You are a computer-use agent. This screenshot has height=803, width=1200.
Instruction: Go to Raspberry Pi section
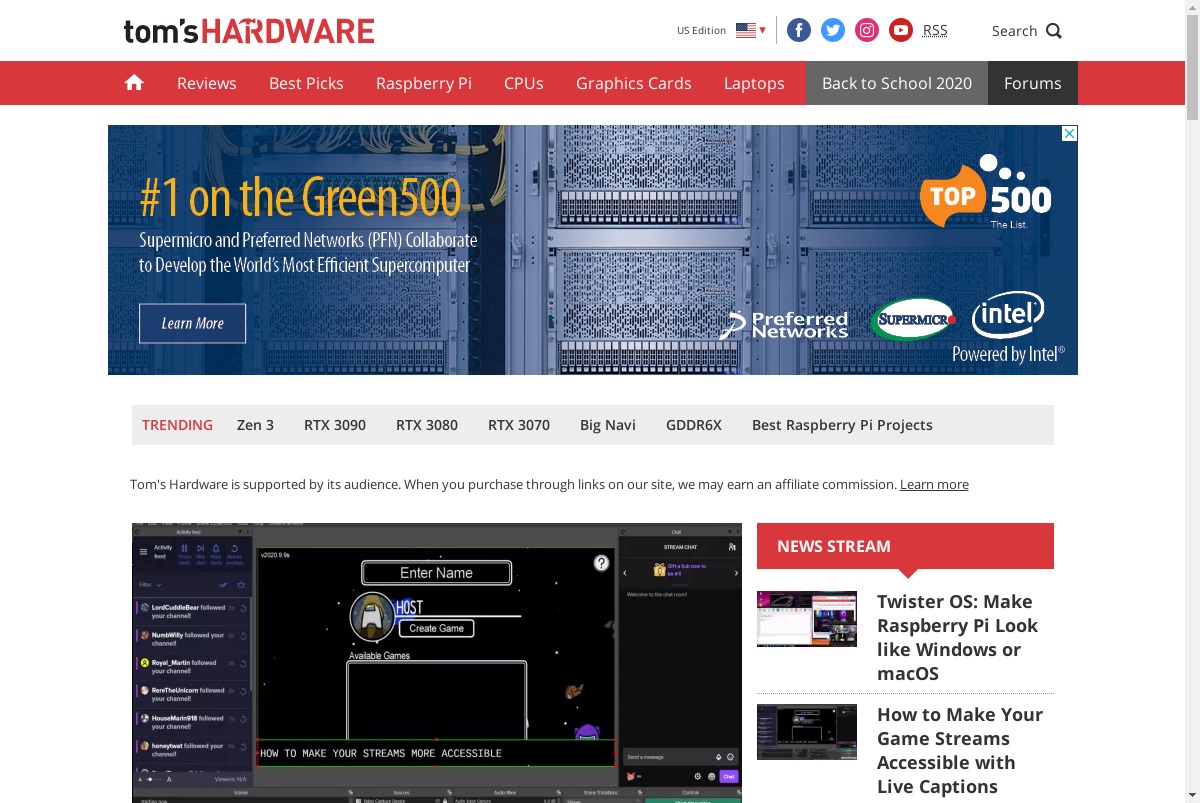424,83
